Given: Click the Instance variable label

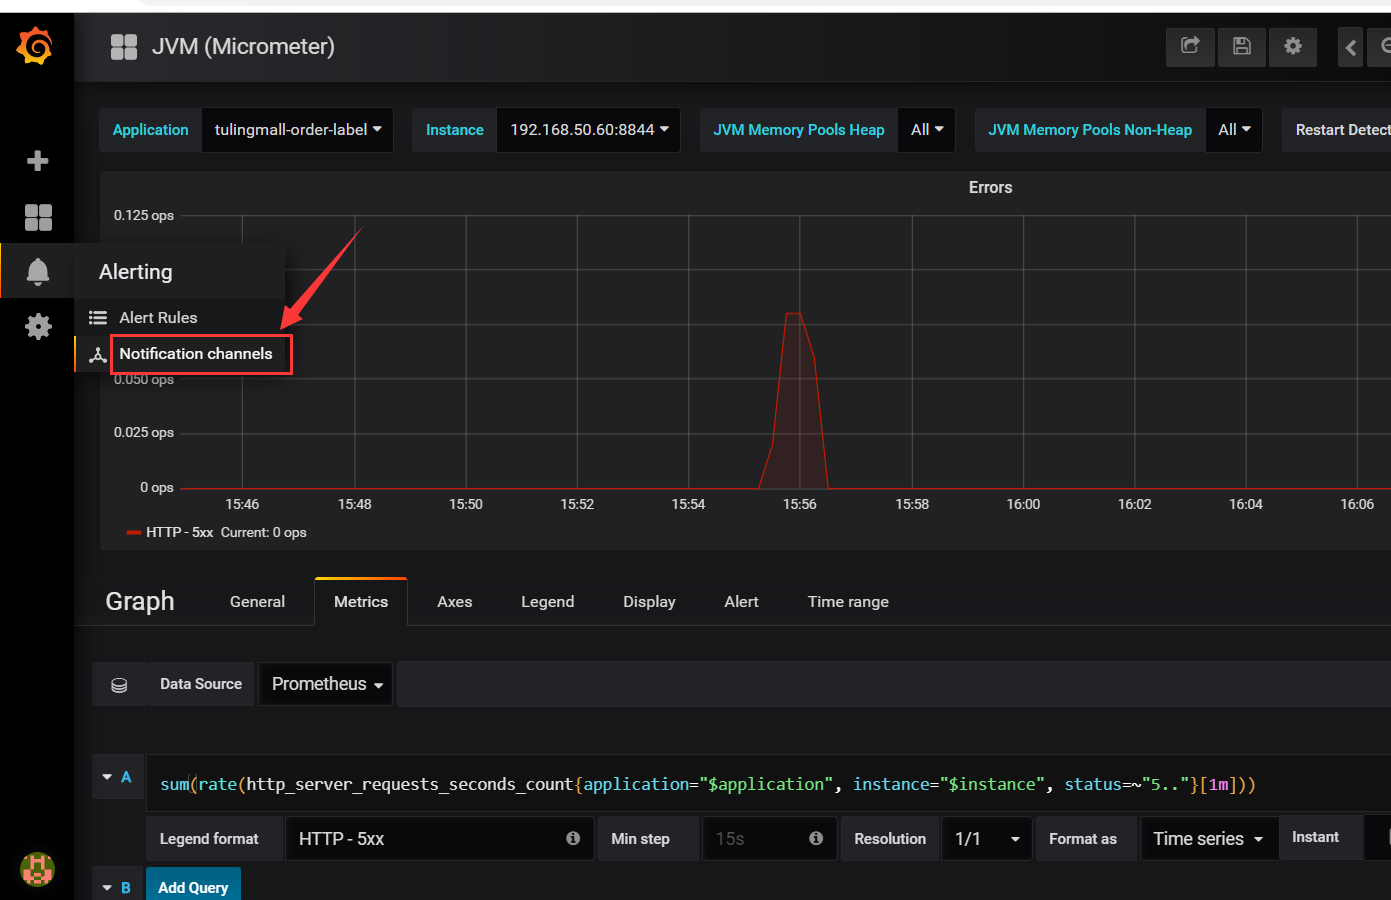Looking at the screenshot, I should pos(454,130).
